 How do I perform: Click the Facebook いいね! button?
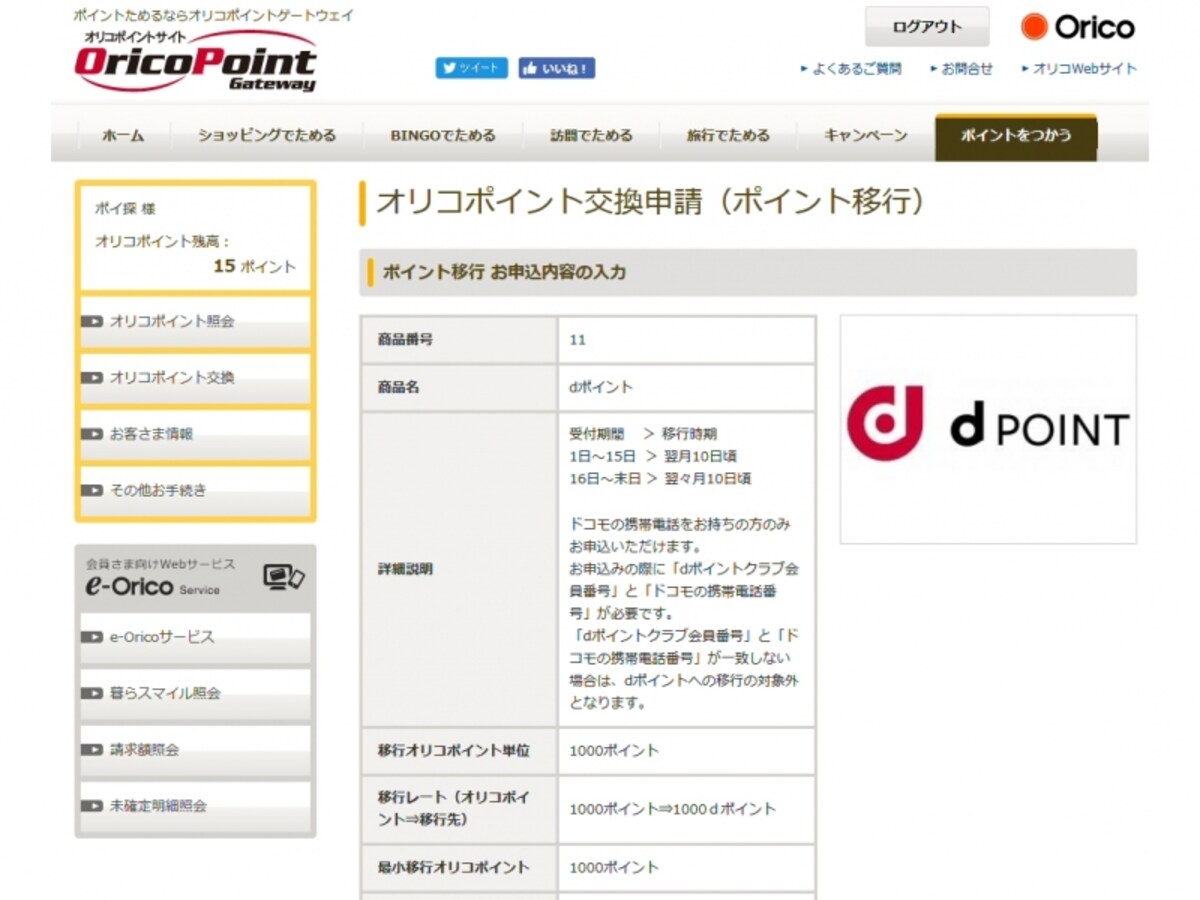coord(557,68)
